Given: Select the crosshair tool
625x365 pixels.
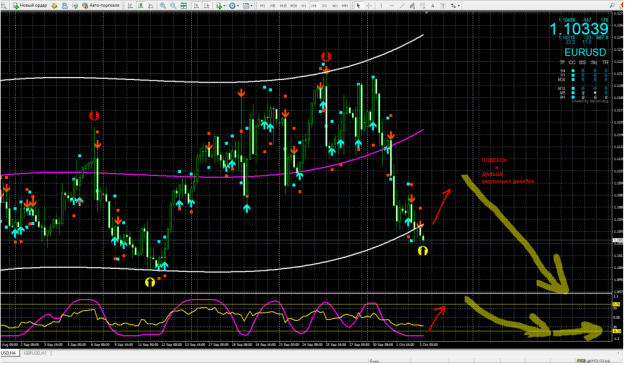Looking at the screenshot, I should (x=369, y=6).
